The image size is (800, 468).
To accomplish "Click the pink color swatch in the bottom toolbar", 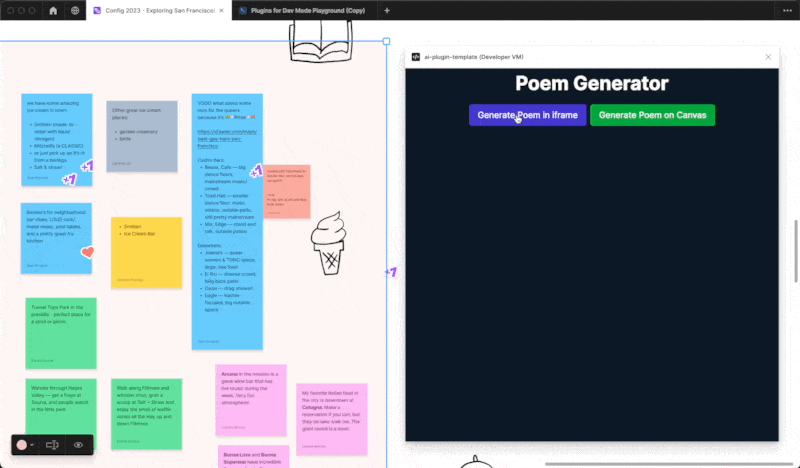I will (x=22, y=444).
